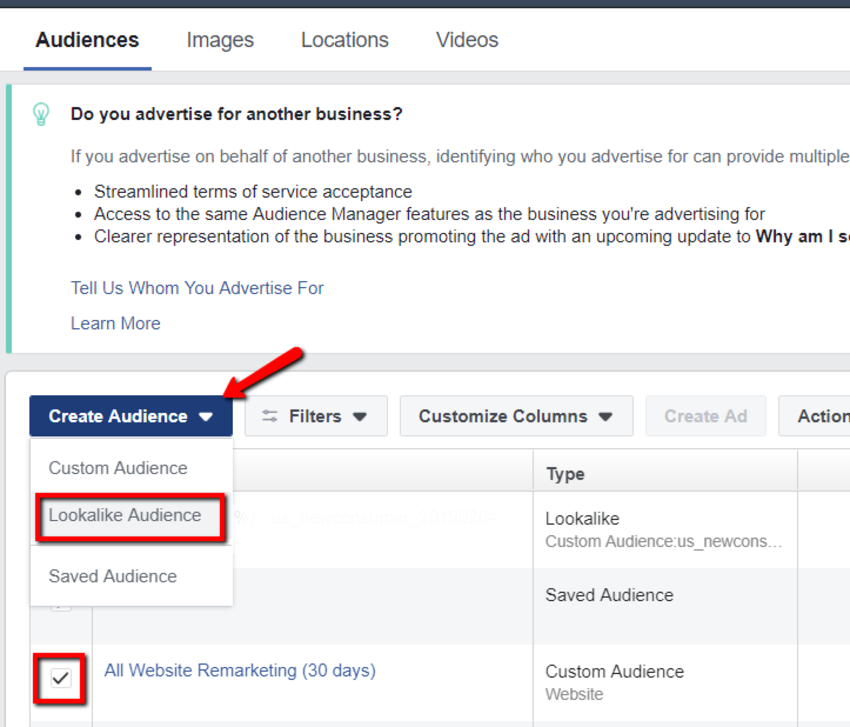
Task: Open the Locations tab
Action: (345, 40)
